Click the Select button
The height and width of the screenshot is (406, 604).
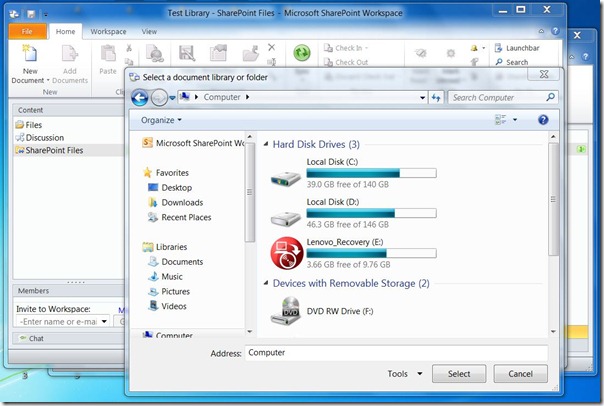point(459,374)
